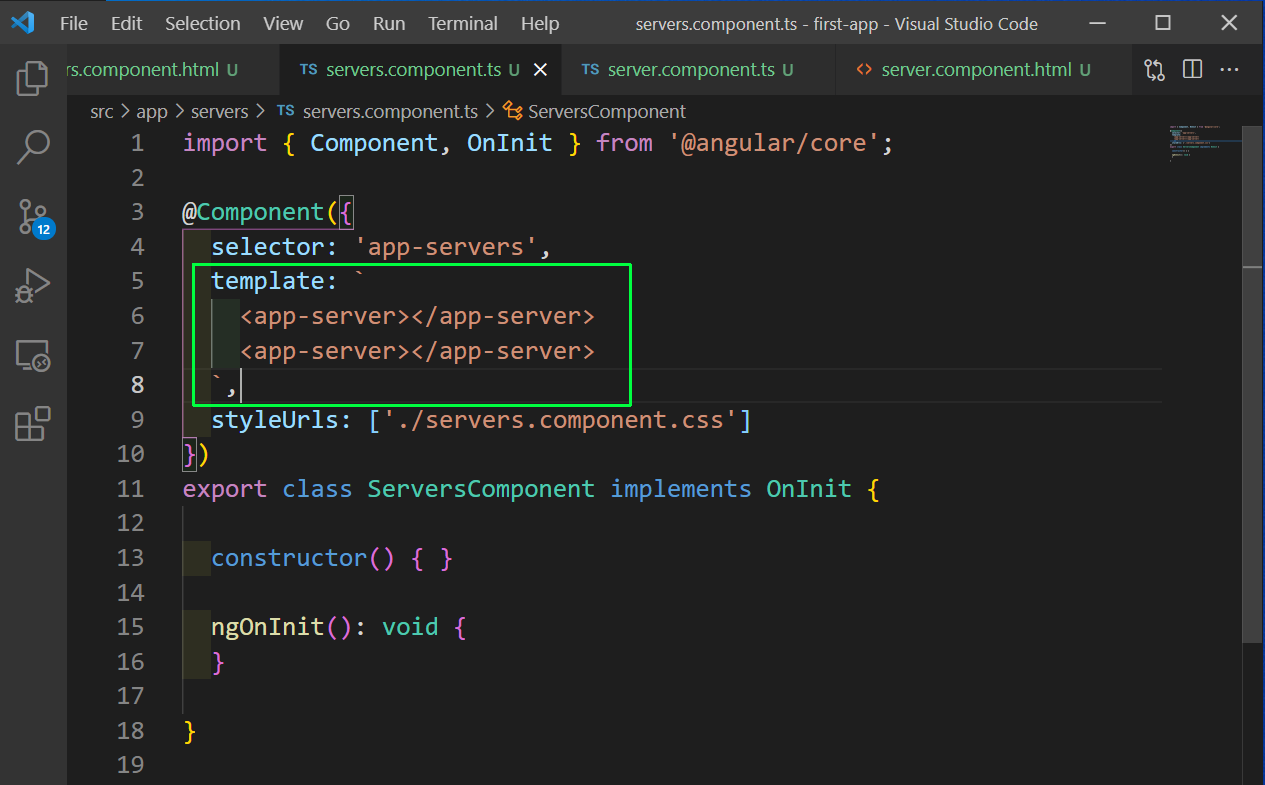Click the OnInit import on line 1
This screenshot has width=1265, height=785.
[x=510, y=143]
